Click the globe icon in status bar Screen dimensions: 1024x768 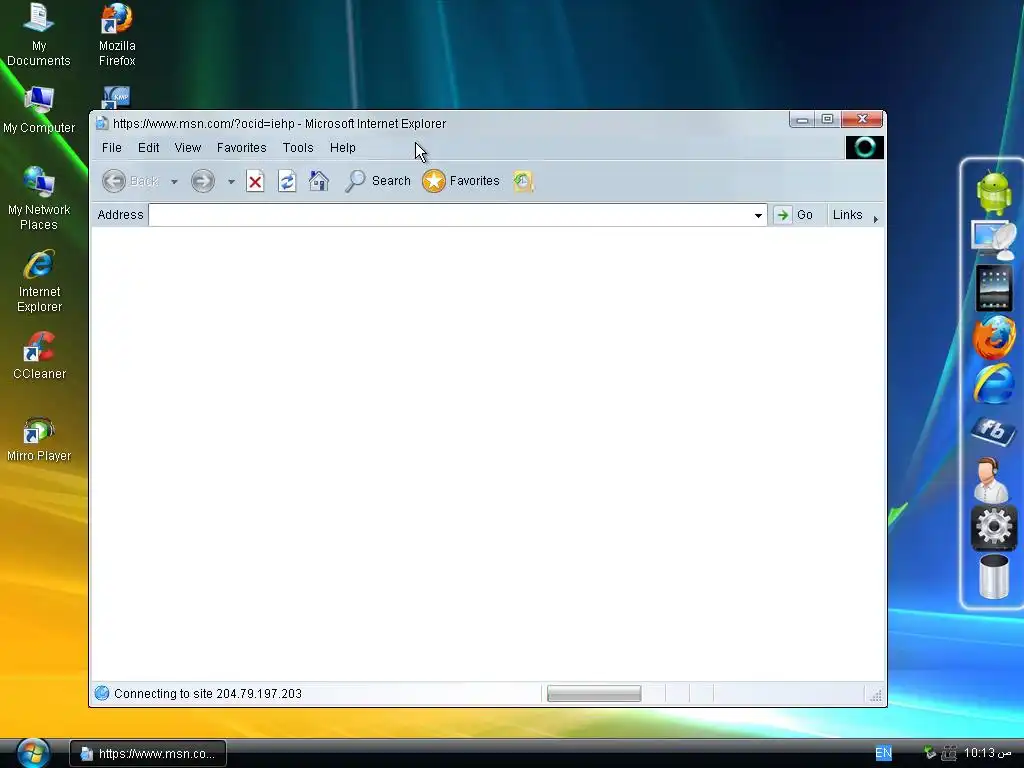point(102,693)
